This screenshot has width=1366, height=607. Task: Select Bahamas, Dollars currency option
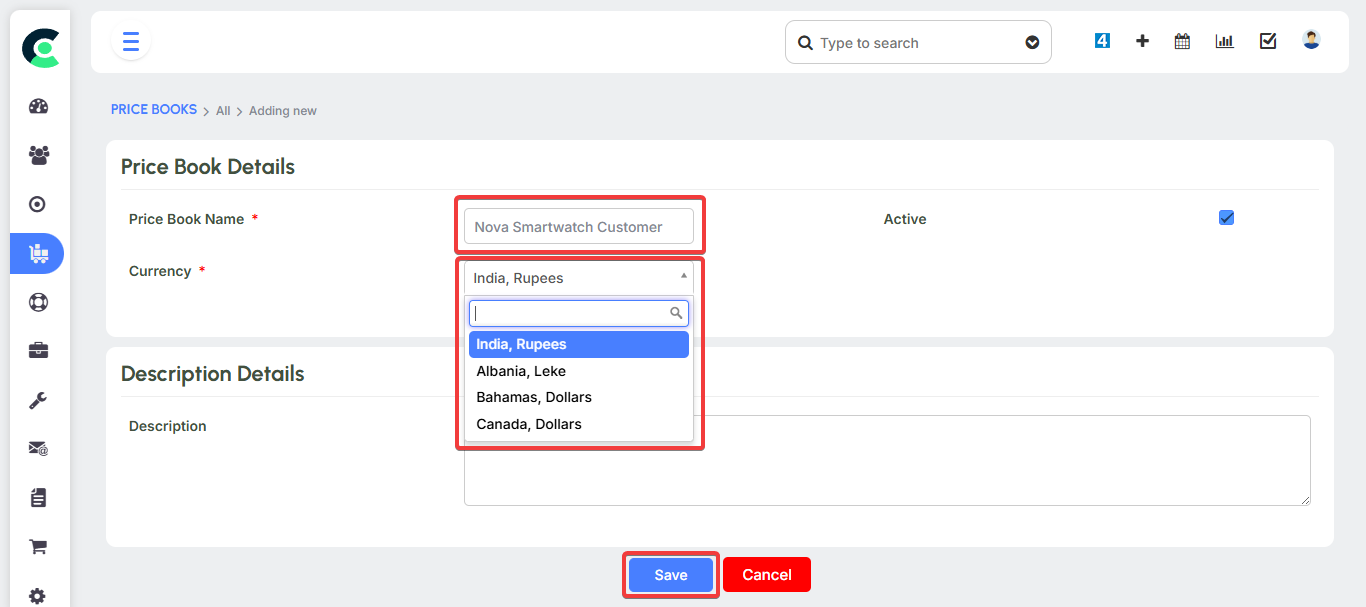(534, 397)
